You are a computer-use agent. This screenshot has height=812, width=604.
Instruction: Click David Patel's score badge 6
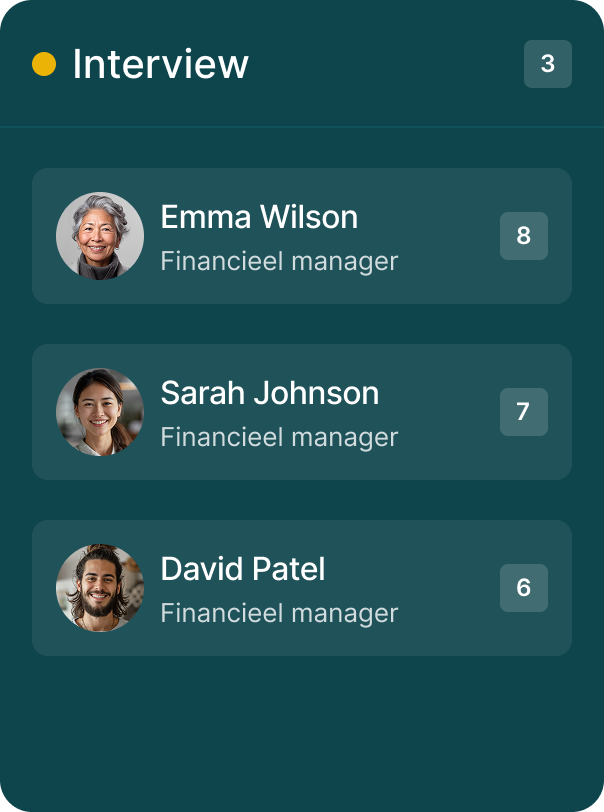(524, 588)
